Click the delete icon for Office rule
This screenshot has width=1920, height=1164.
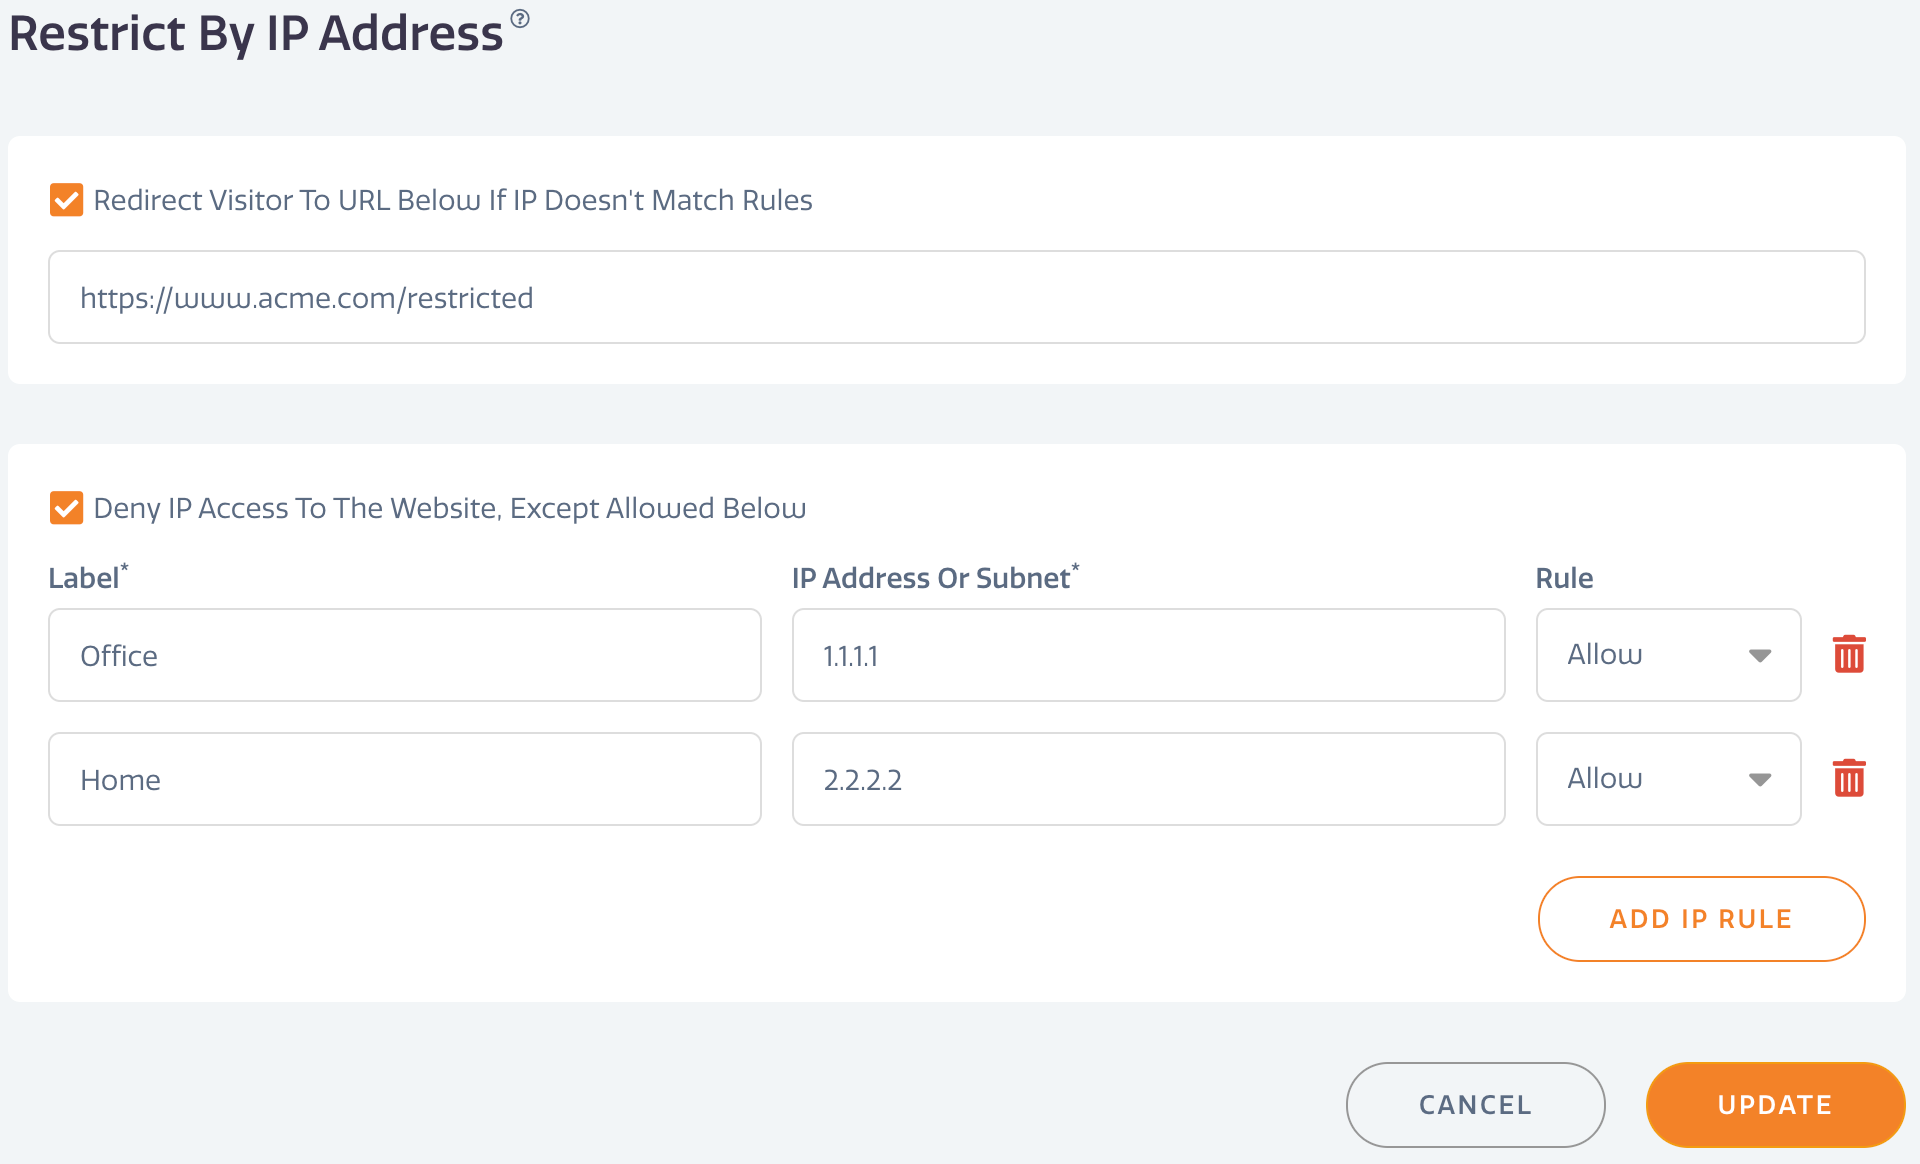coord(1849,654)
